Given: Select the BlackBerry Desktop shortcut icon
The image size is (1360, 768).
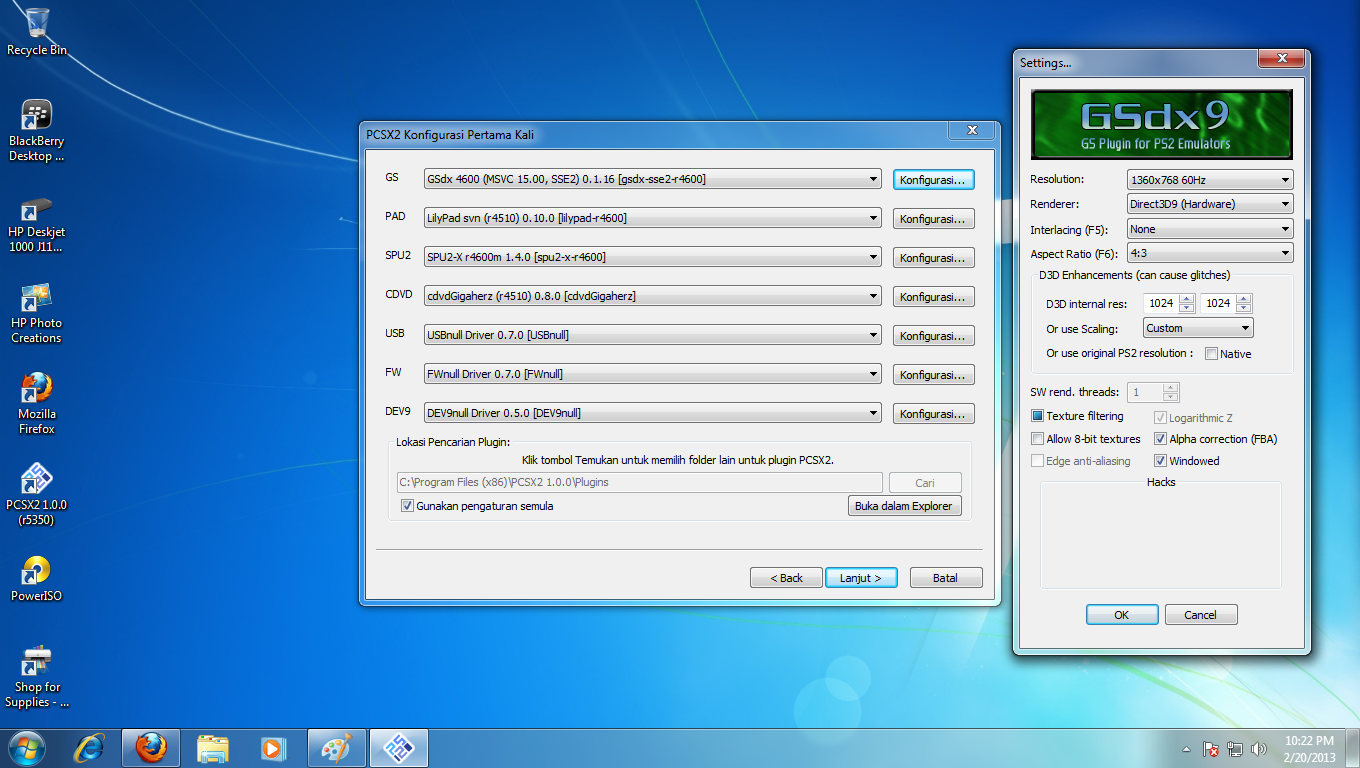Looking at the screenshot, I should click(x=37, y=131).
